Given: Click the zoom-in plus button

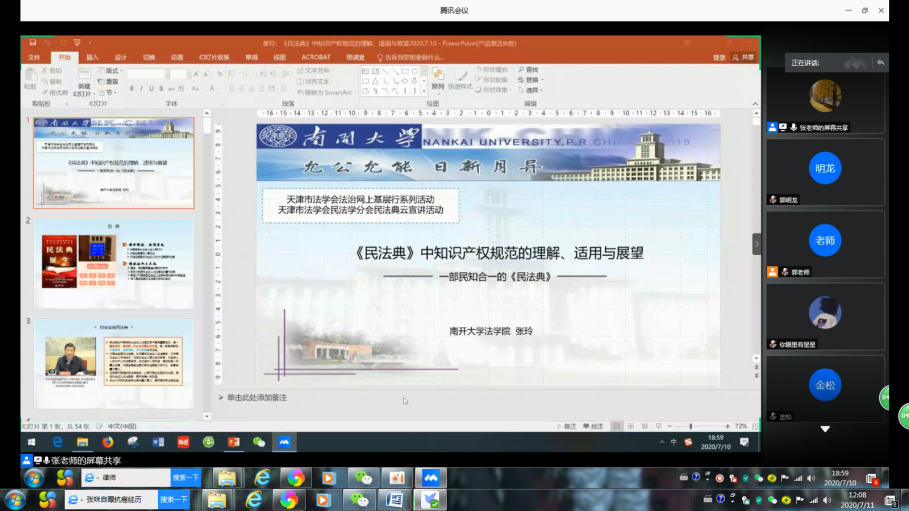Looking at the screenshot, I should pyautogui.click(x=727, y=426).
